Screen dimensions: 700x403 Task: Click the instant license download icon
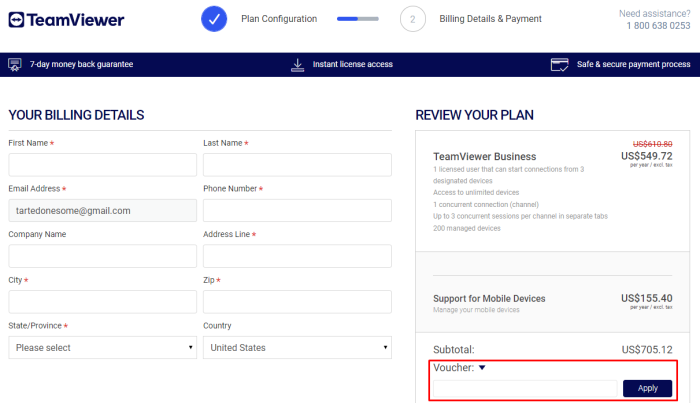pyautogui.click(x=297, y=65)
